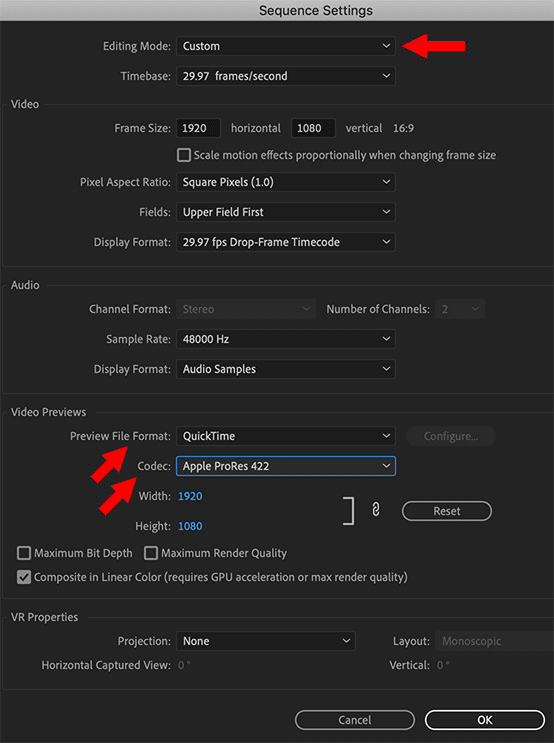This screenshot has width=554, height=743.
Task: Enable the Maximum Bit Depth checkbox
Action: click(24, 553)
